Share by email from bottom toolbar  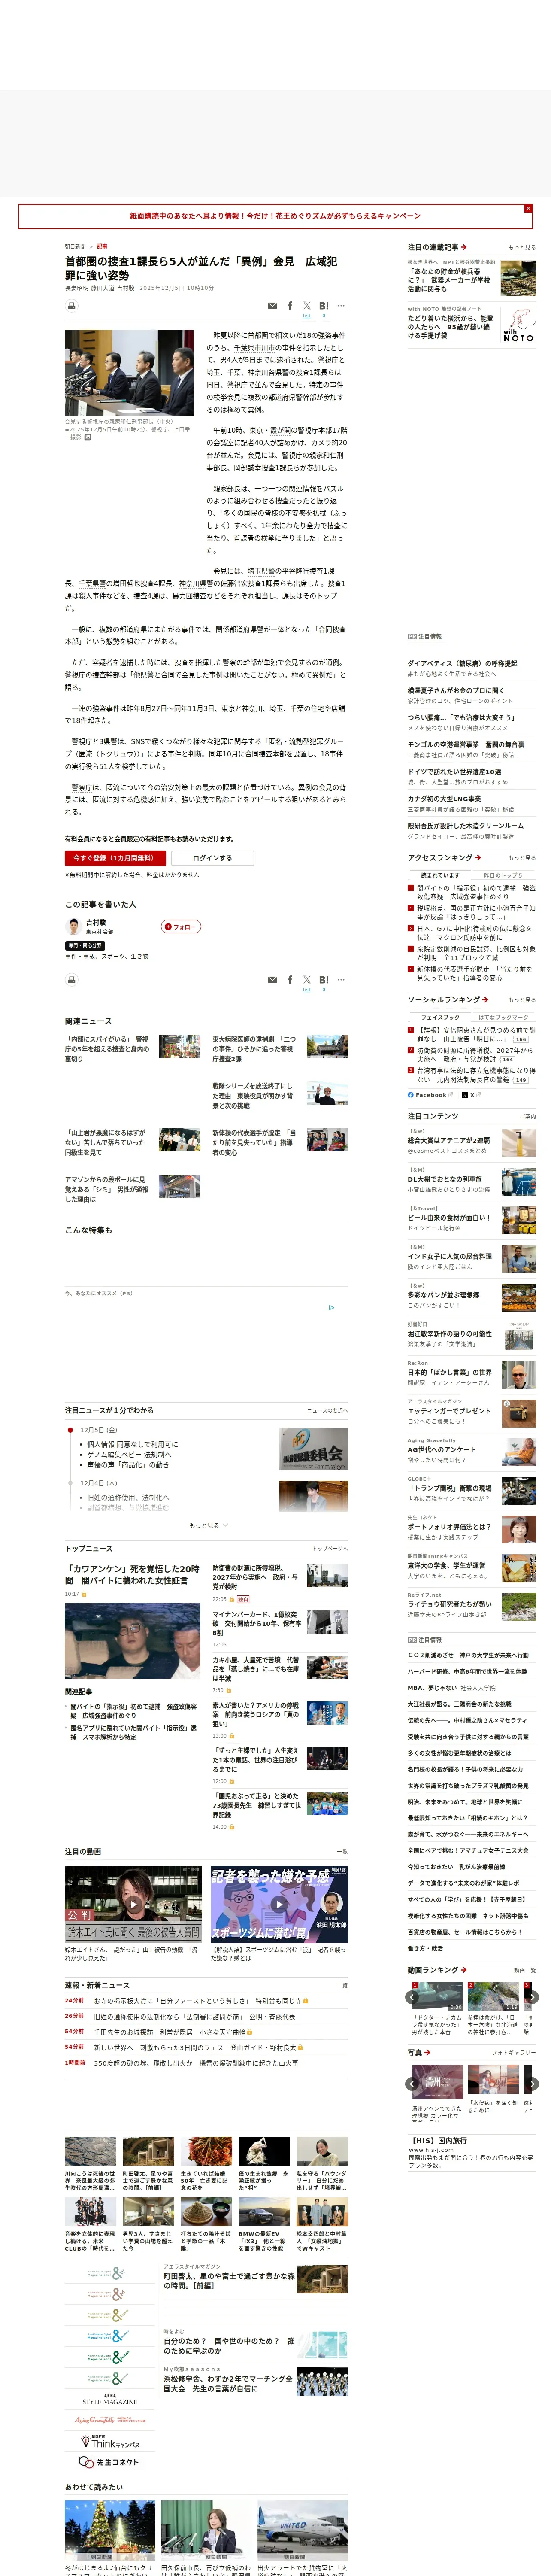pyautogui.click(x=272, y=980)
